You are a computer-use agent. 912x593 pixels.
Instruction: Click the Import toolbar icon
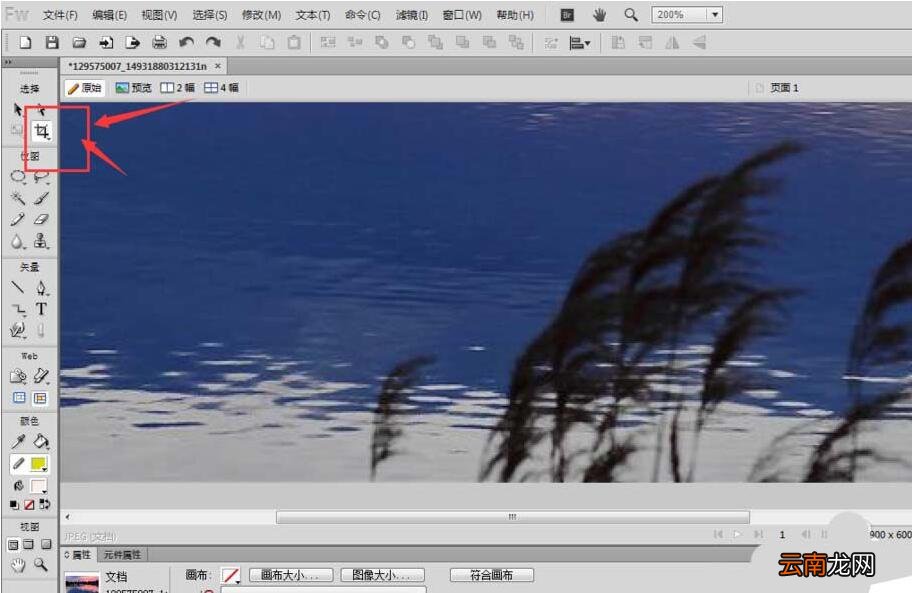click(x=106, y=42)
